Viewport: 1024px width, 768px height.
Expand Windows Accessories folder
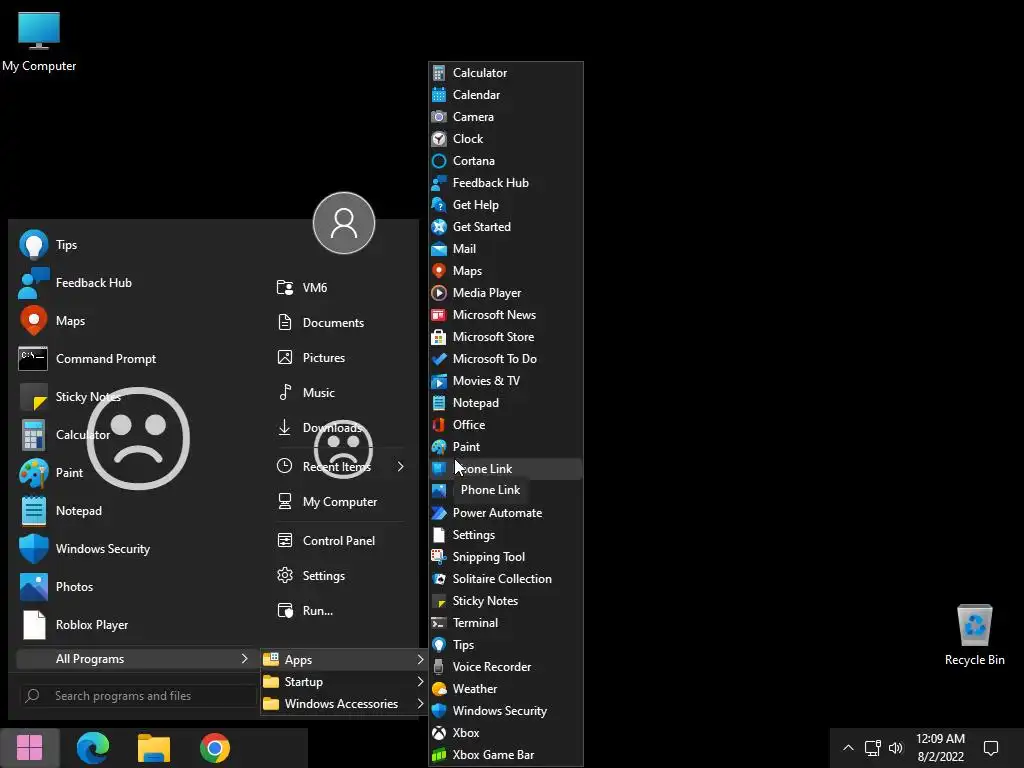pyautogui.click(x=344, y=704)
